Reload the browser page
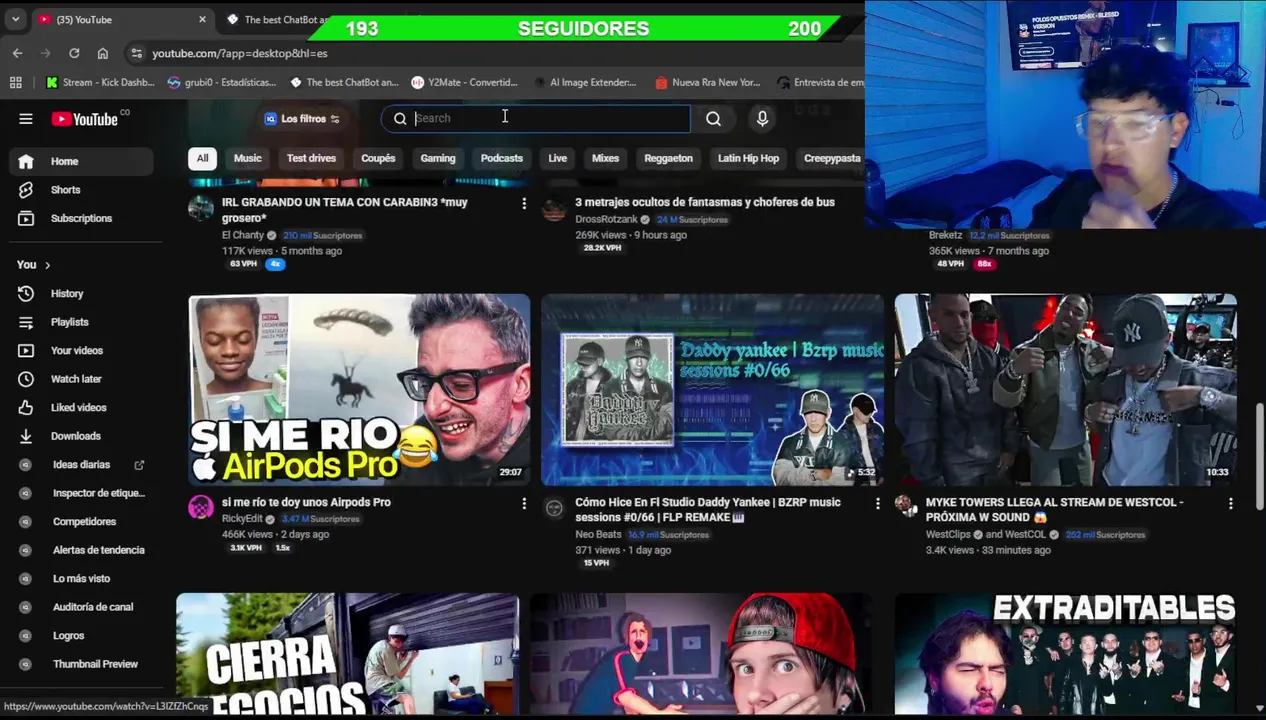 74,53
